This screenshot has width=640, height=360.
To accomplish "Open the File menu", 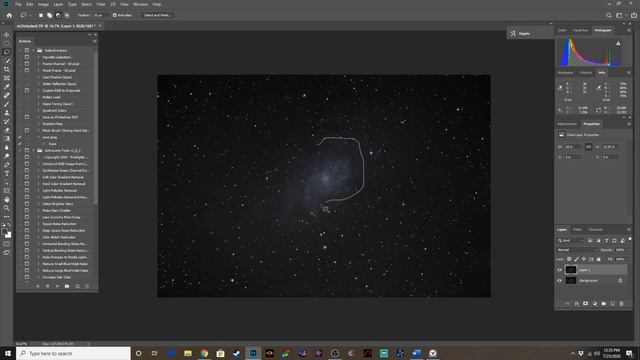I will 18,4.
